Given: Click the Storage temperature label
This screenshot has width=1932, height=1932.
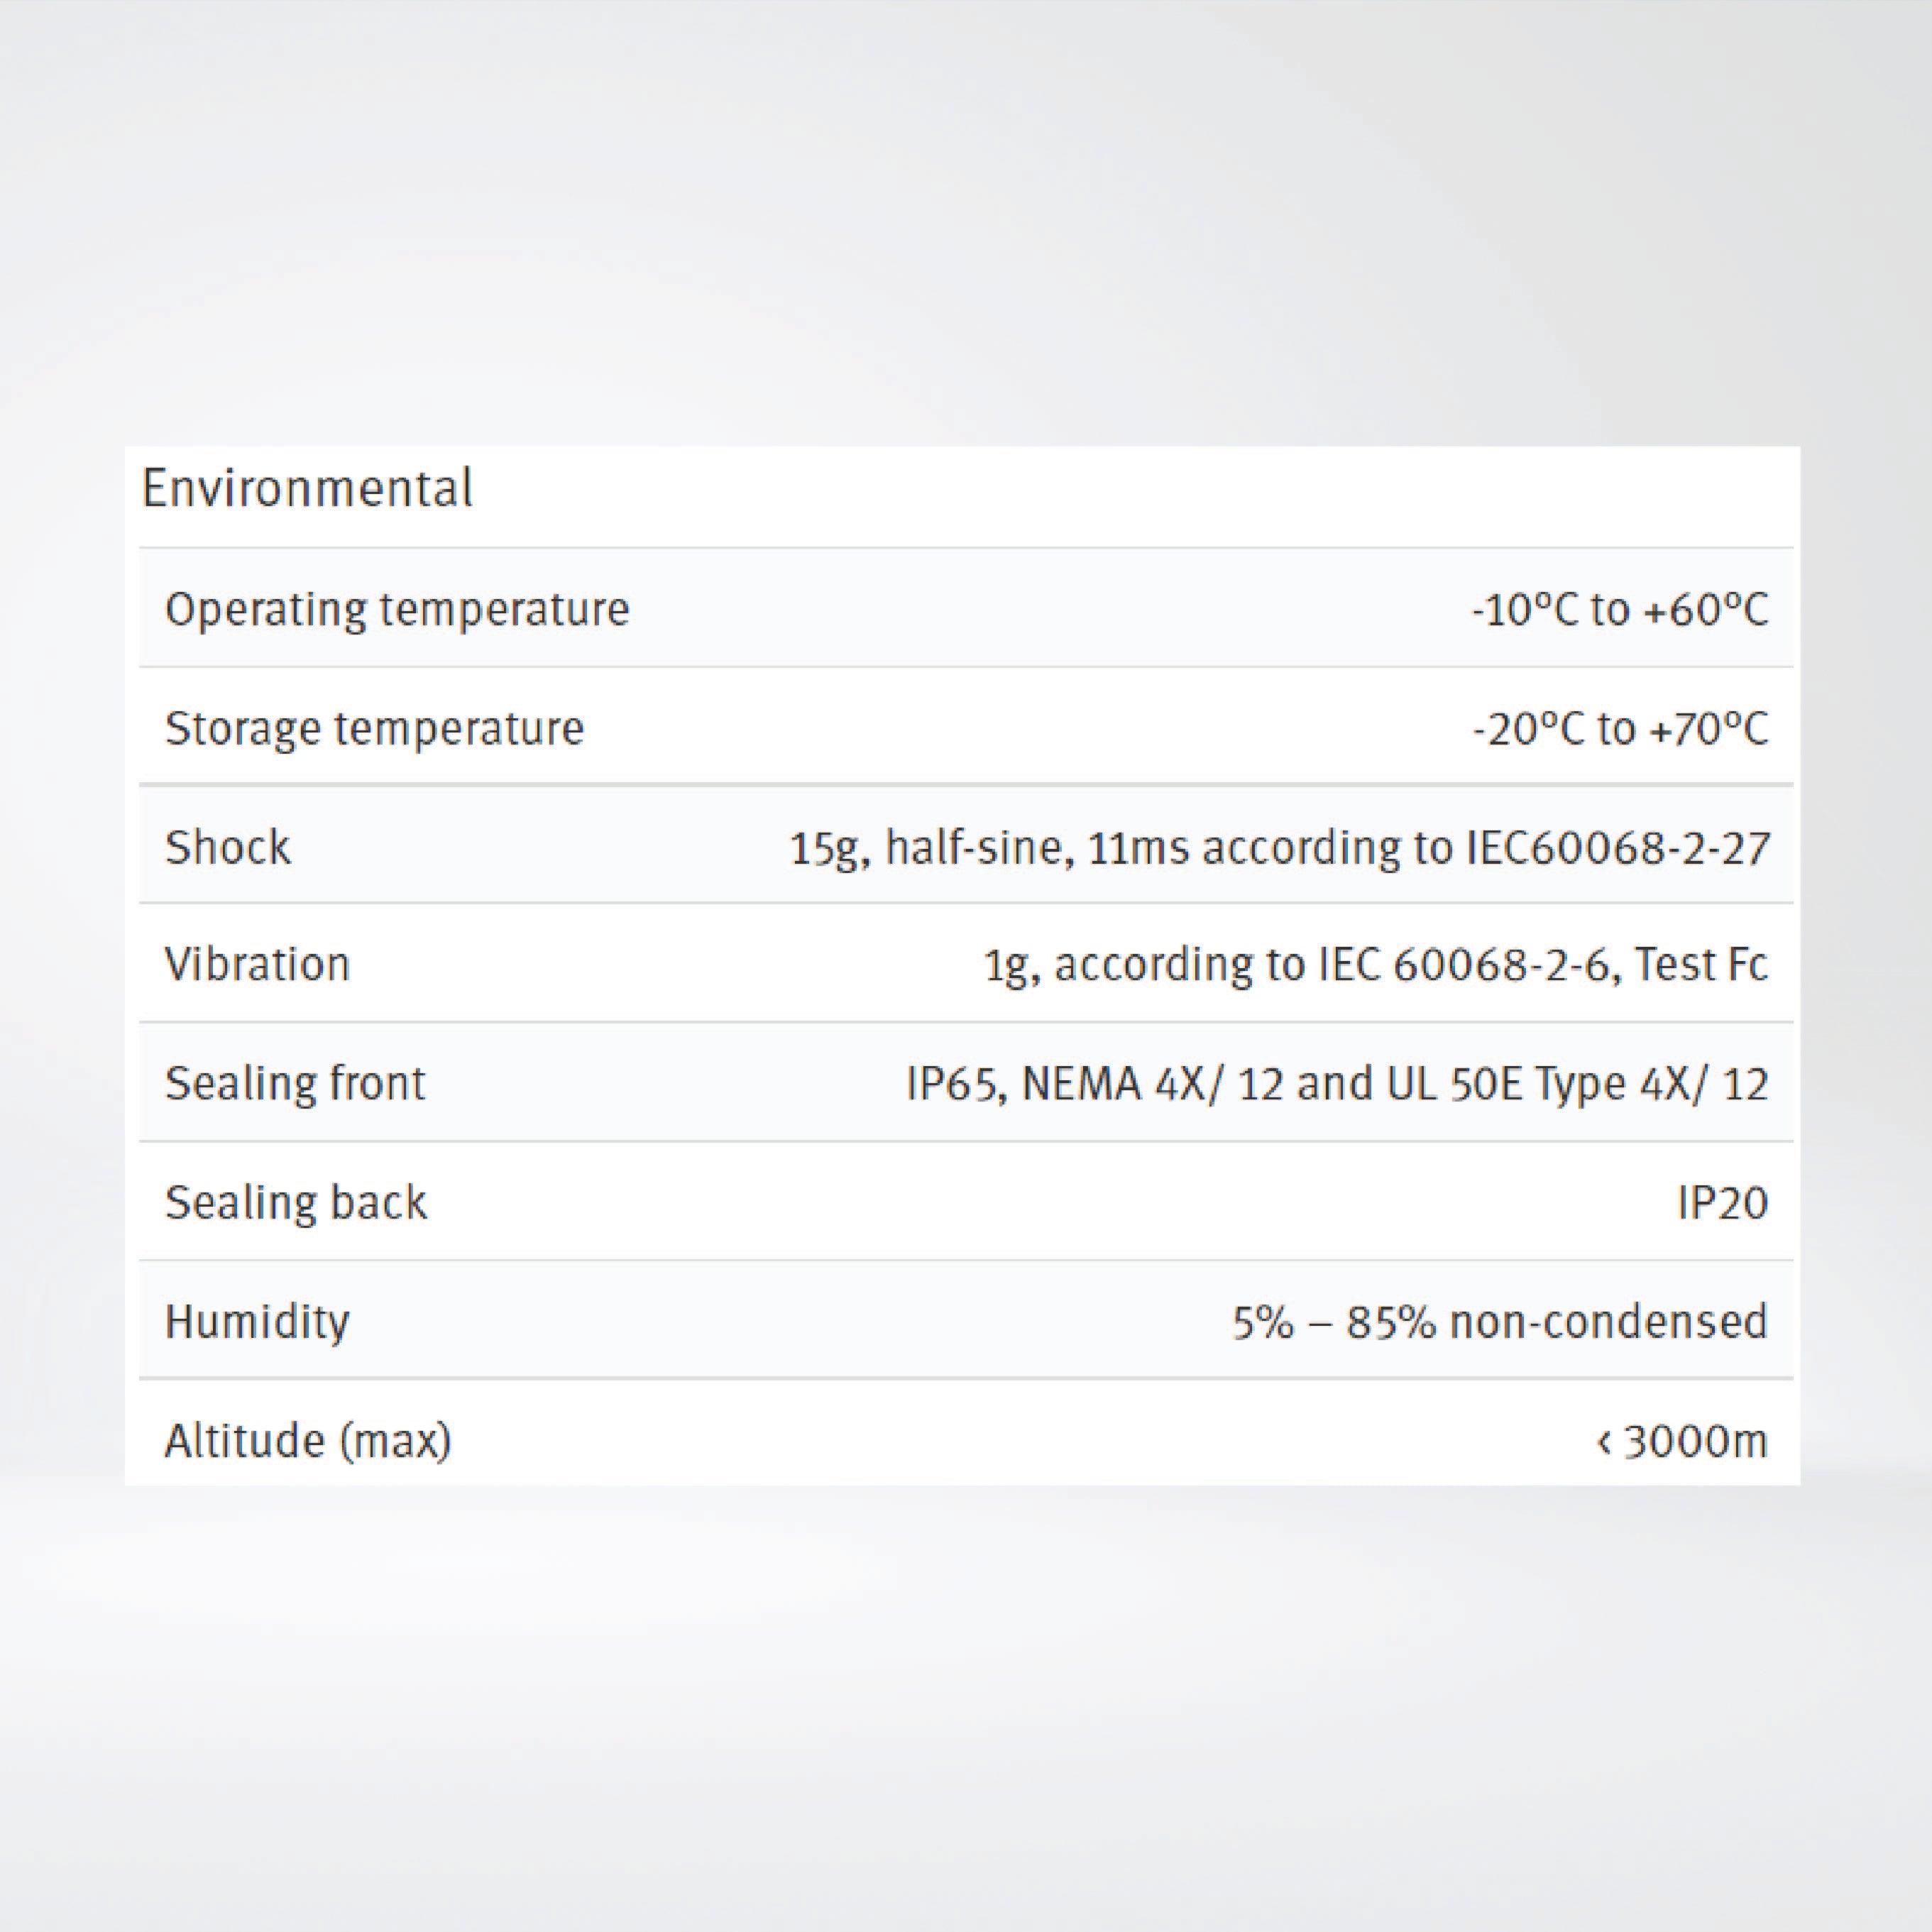Looking at the screenshot, I should [374, 728].
